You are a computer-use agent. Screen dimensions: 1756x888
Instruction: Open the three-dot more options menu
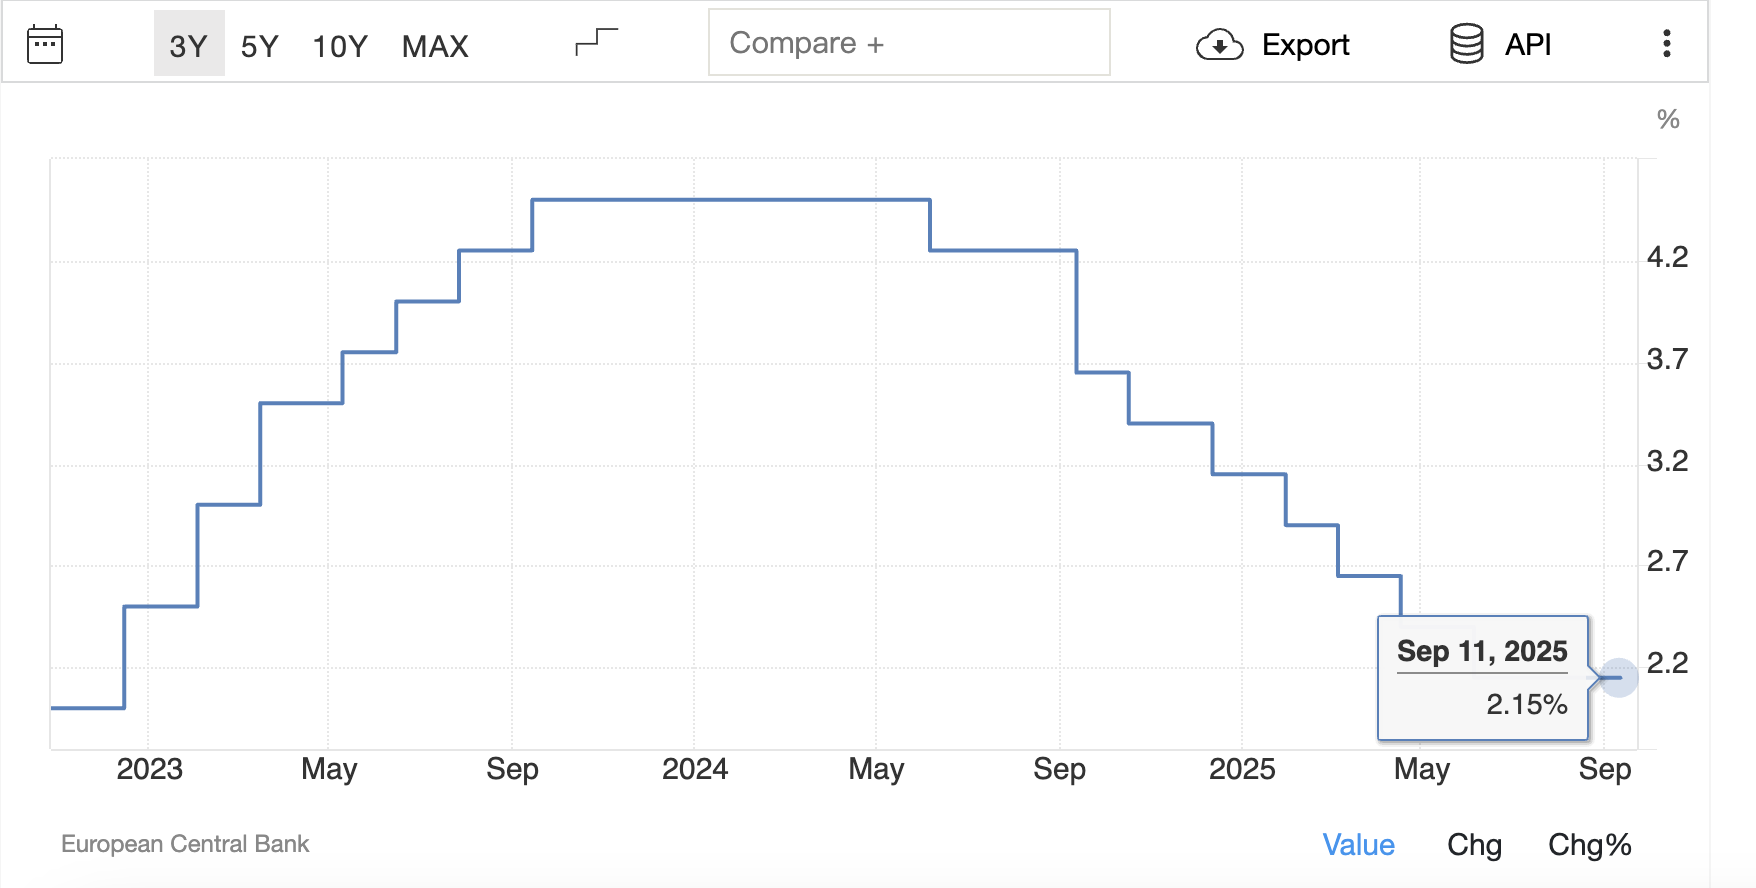point(1666,44)
